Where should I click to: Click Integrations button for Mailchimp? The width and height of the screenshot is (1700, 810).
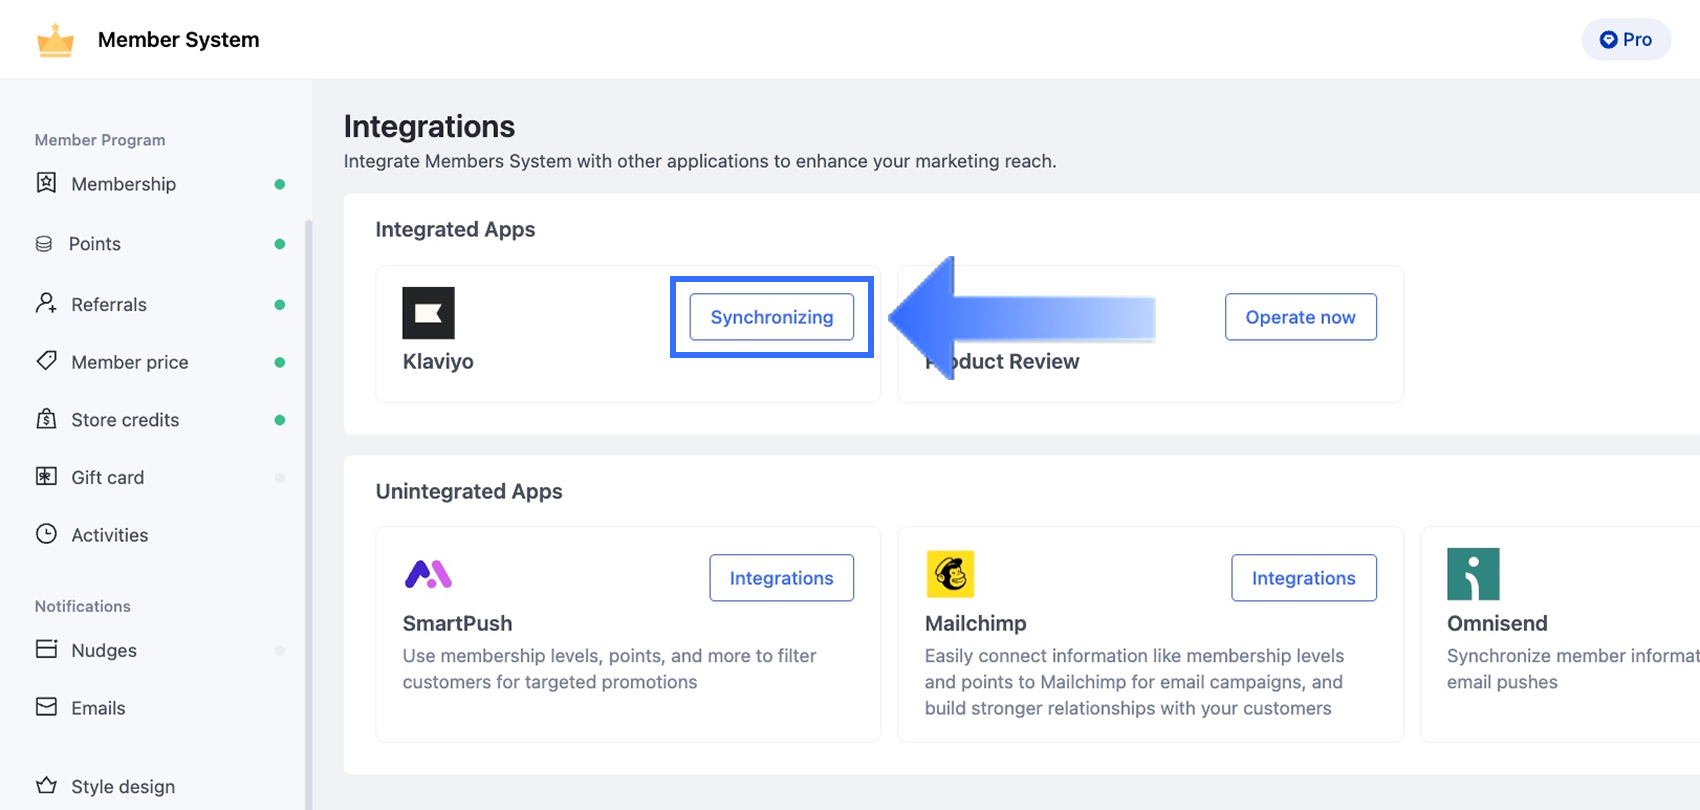(x=1303, y=578)
